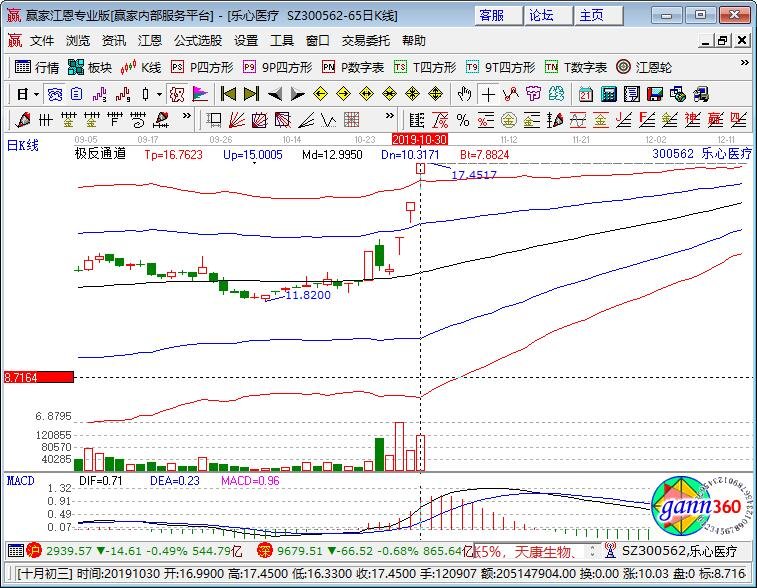This screenshot has height=588, width=757.
Task: Click the 2019-10-30 date marker
Action: (x=420, y=140)
